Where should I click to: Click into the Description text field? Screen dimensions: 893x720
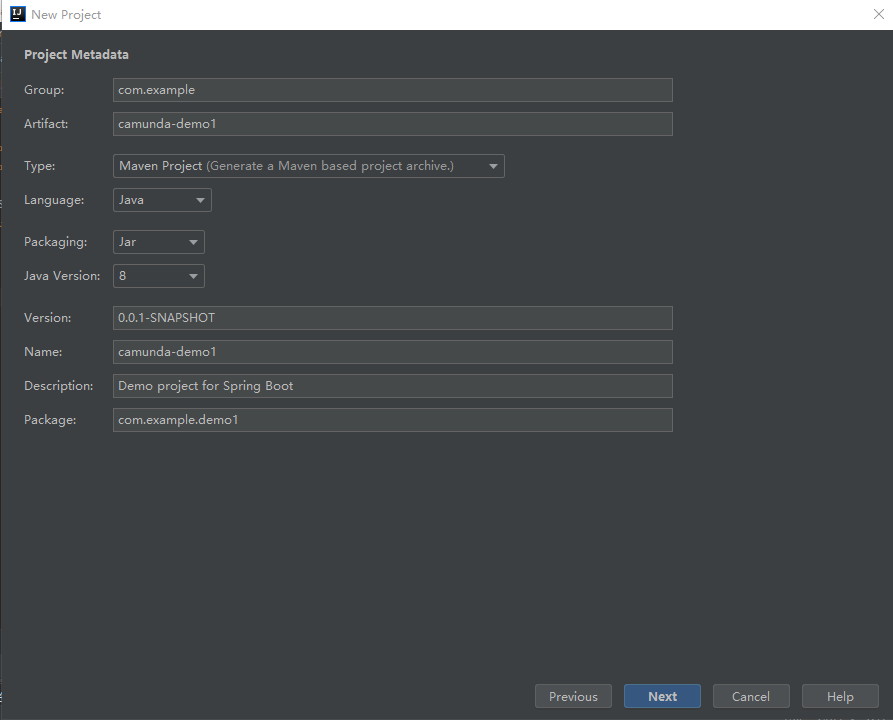[x=392, y=386]
